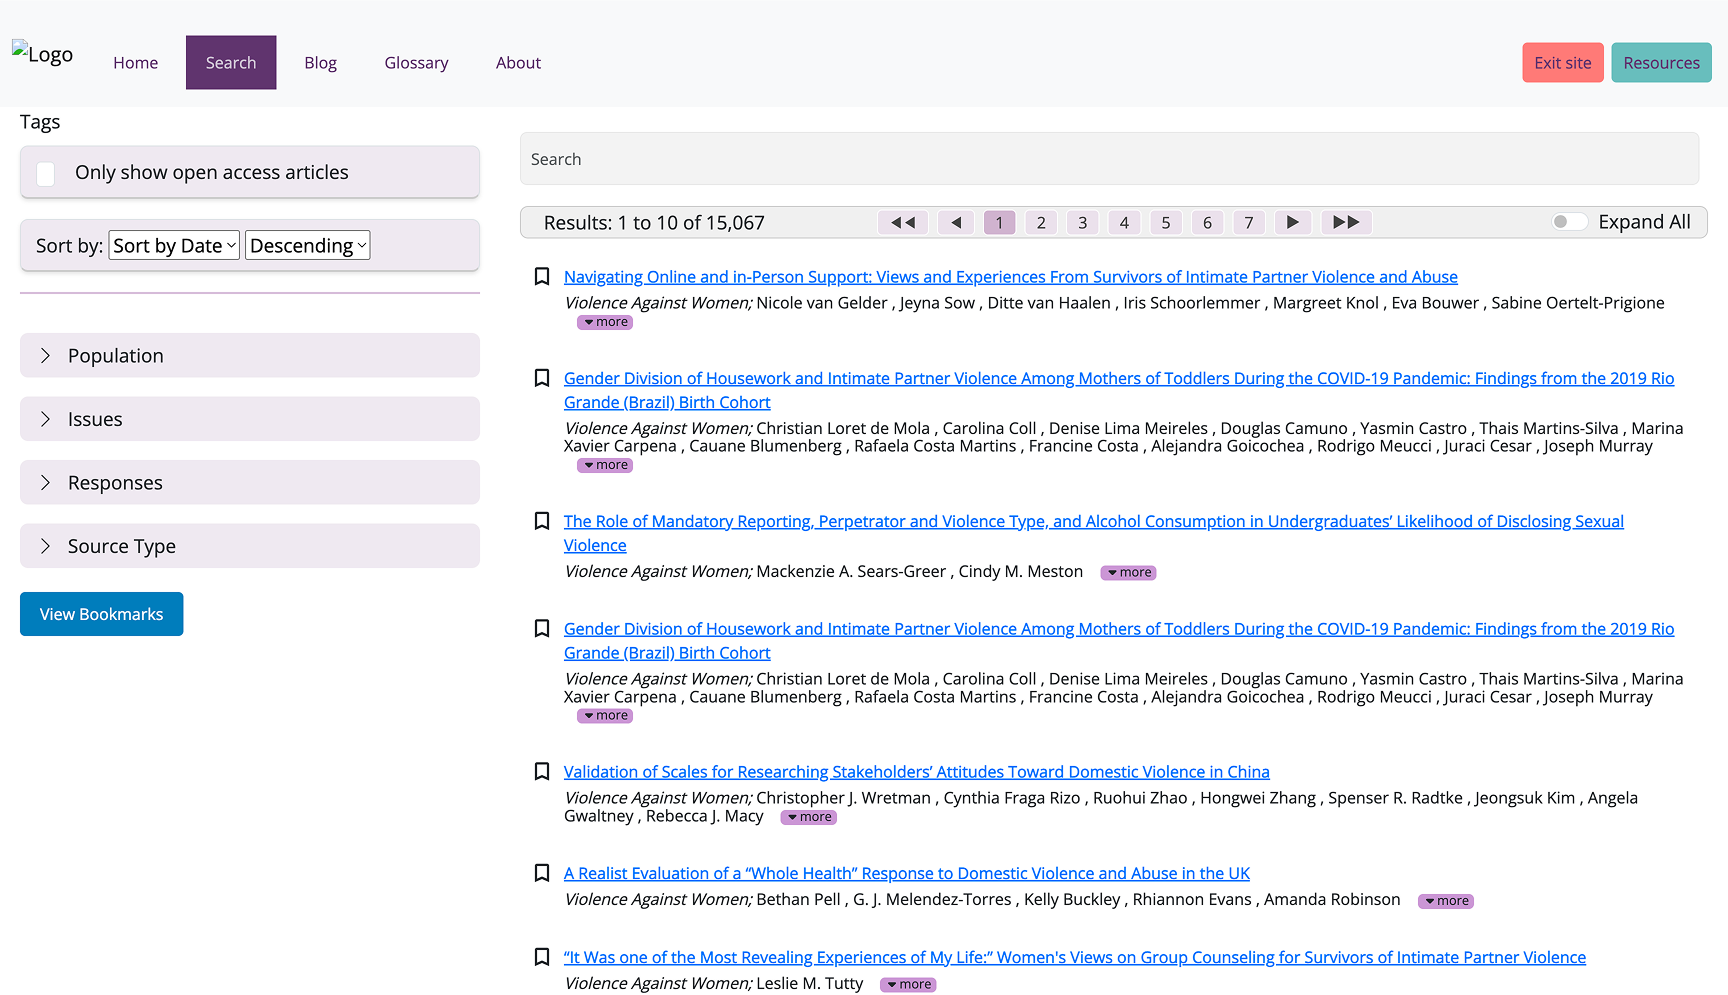
Task: Expand the Population tag section
Action: point(250,355)
